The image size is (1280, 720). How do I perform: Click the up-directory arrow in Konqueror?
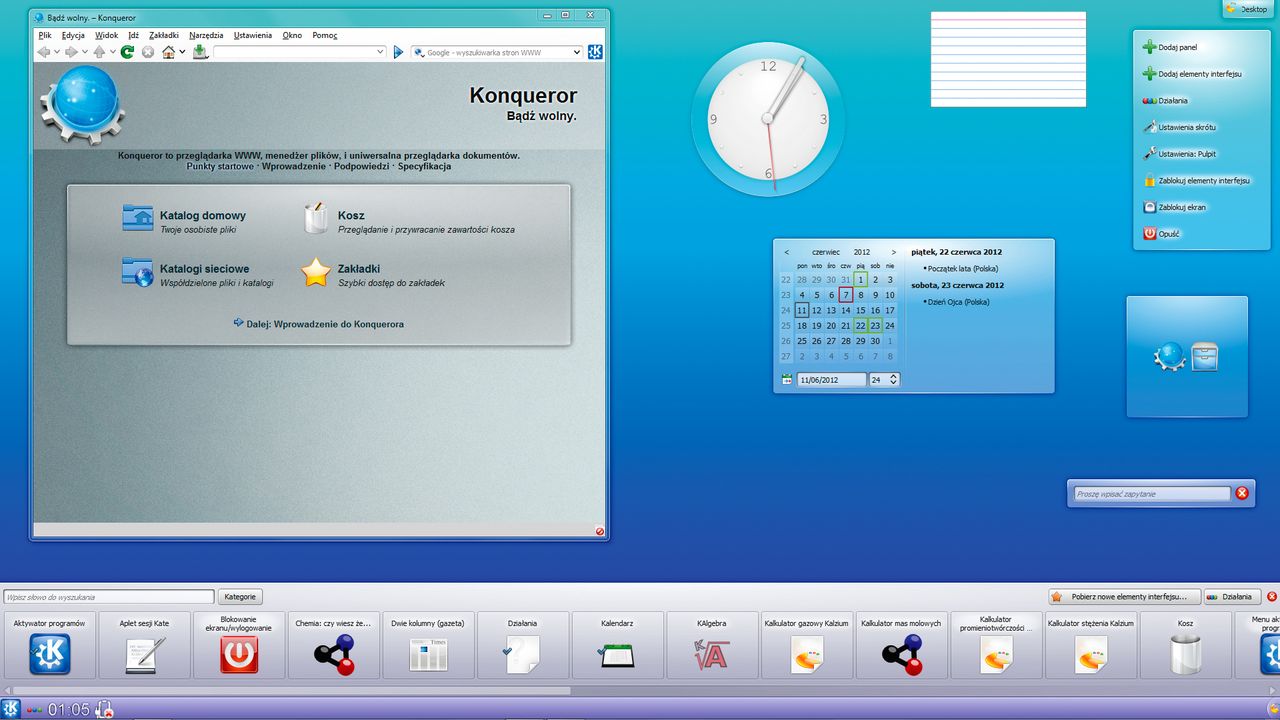(x=99, y=52)
